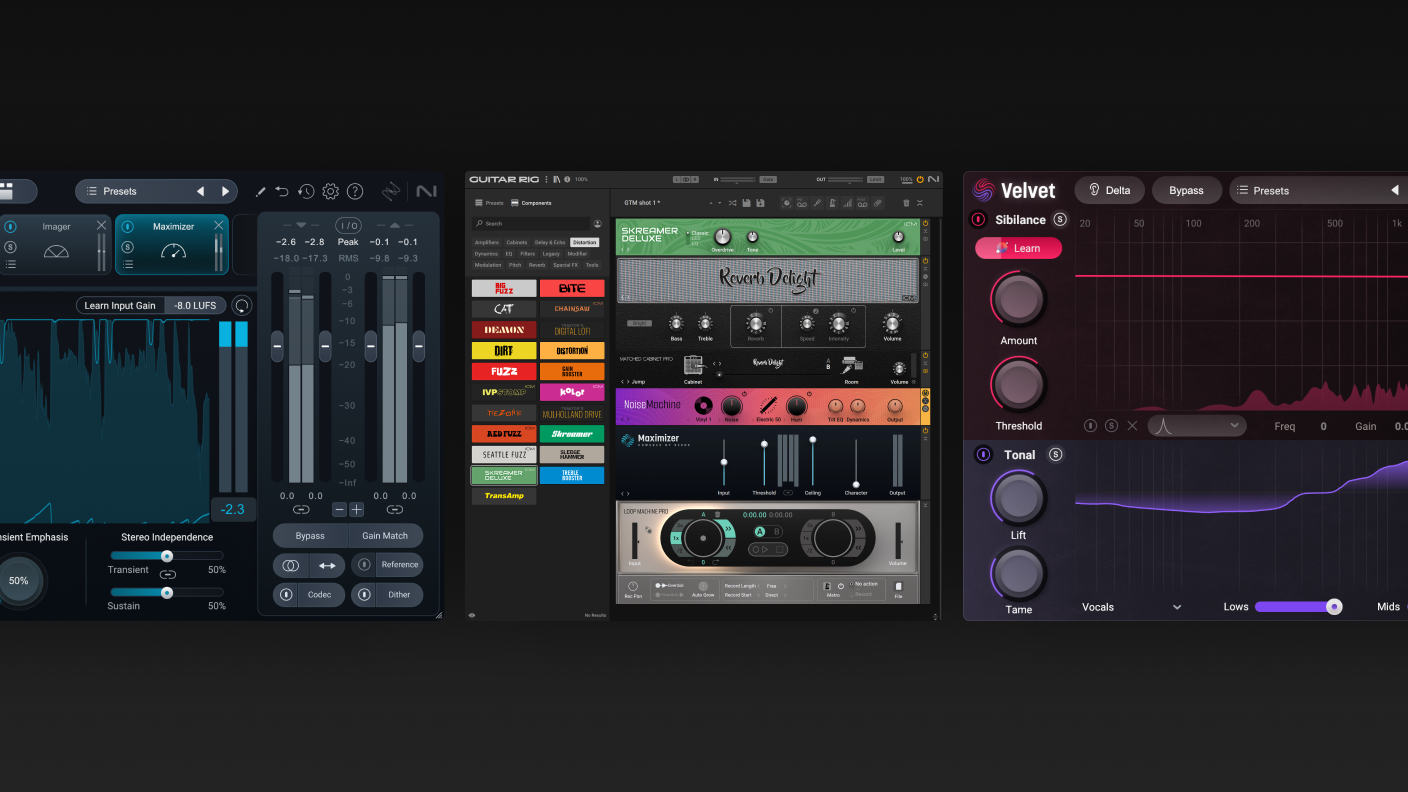This screenshot has height=792, width=1408.
Task: Click Ozone Gain Match button
Action: coord(385,535)
